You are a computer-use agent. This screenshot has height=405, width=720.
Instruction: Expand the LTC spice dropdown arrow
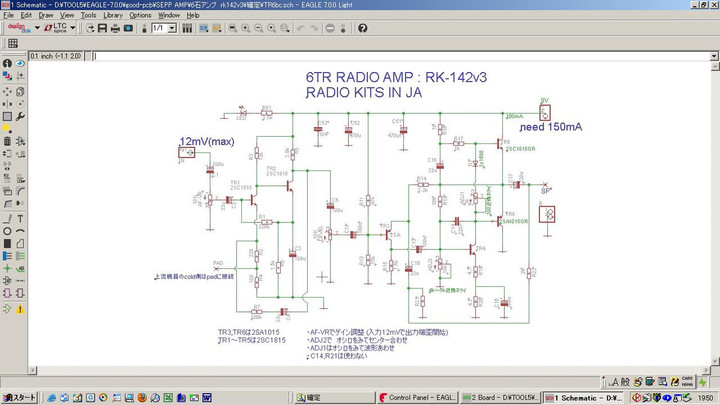tap(72, 27)
